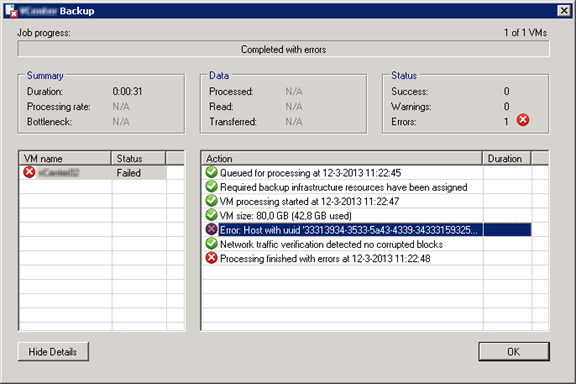Click the check icon beside VM size row
This screenshot has height=384, width=576.
pyautogui.click(x=212, y=215)
